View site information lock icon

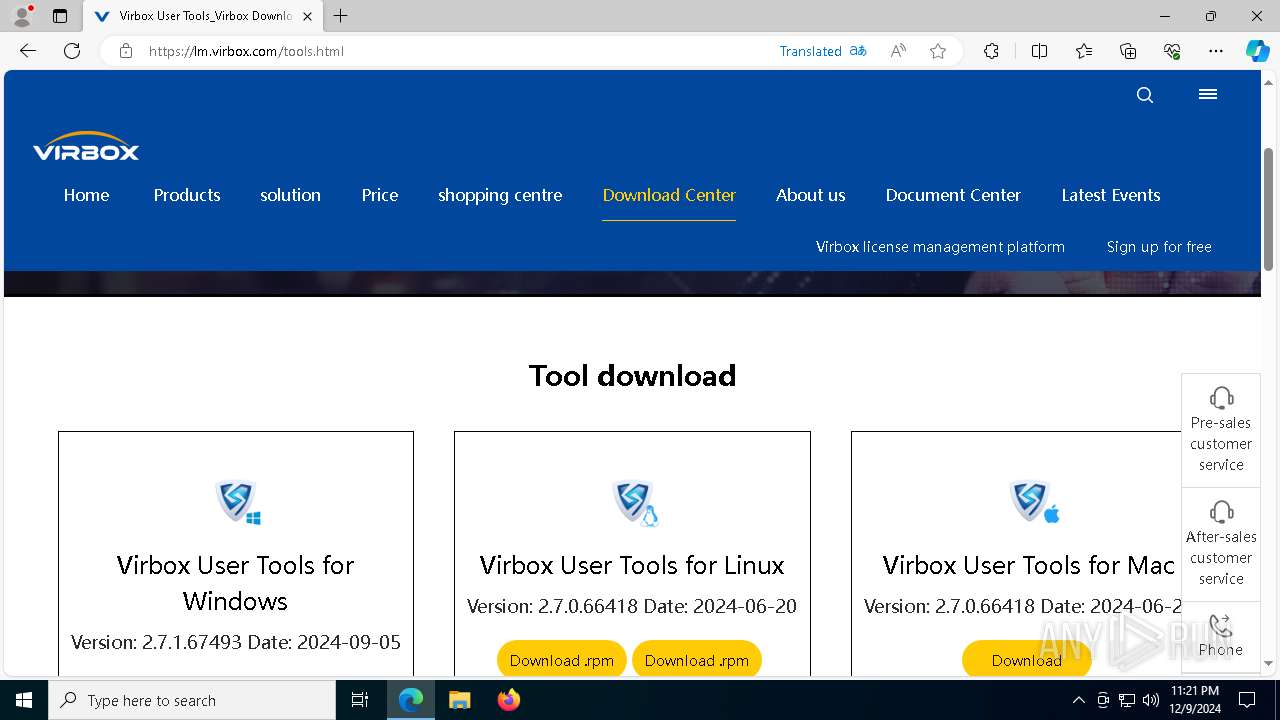coord(126,51)
